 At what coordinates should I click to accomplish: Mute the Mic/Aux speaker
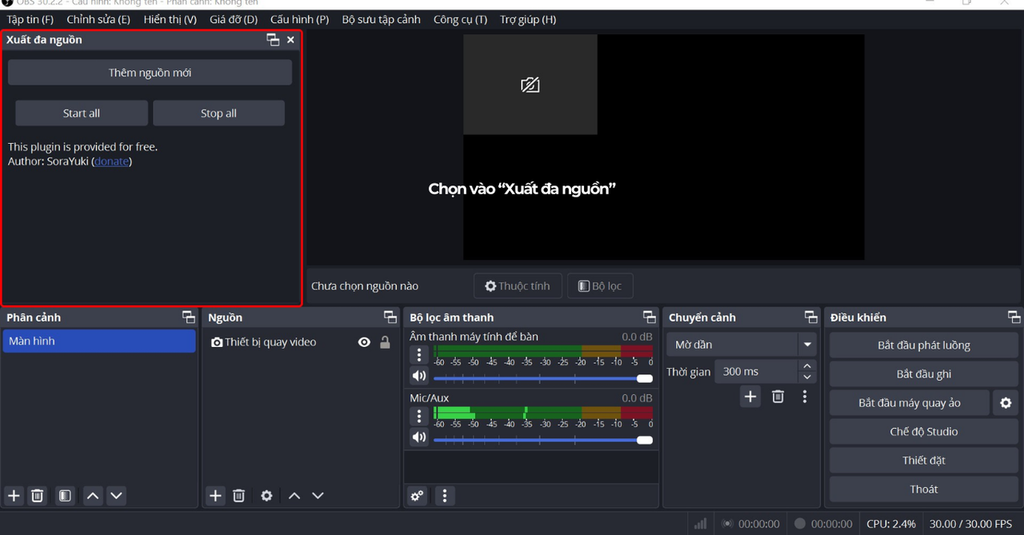point(419,437)
